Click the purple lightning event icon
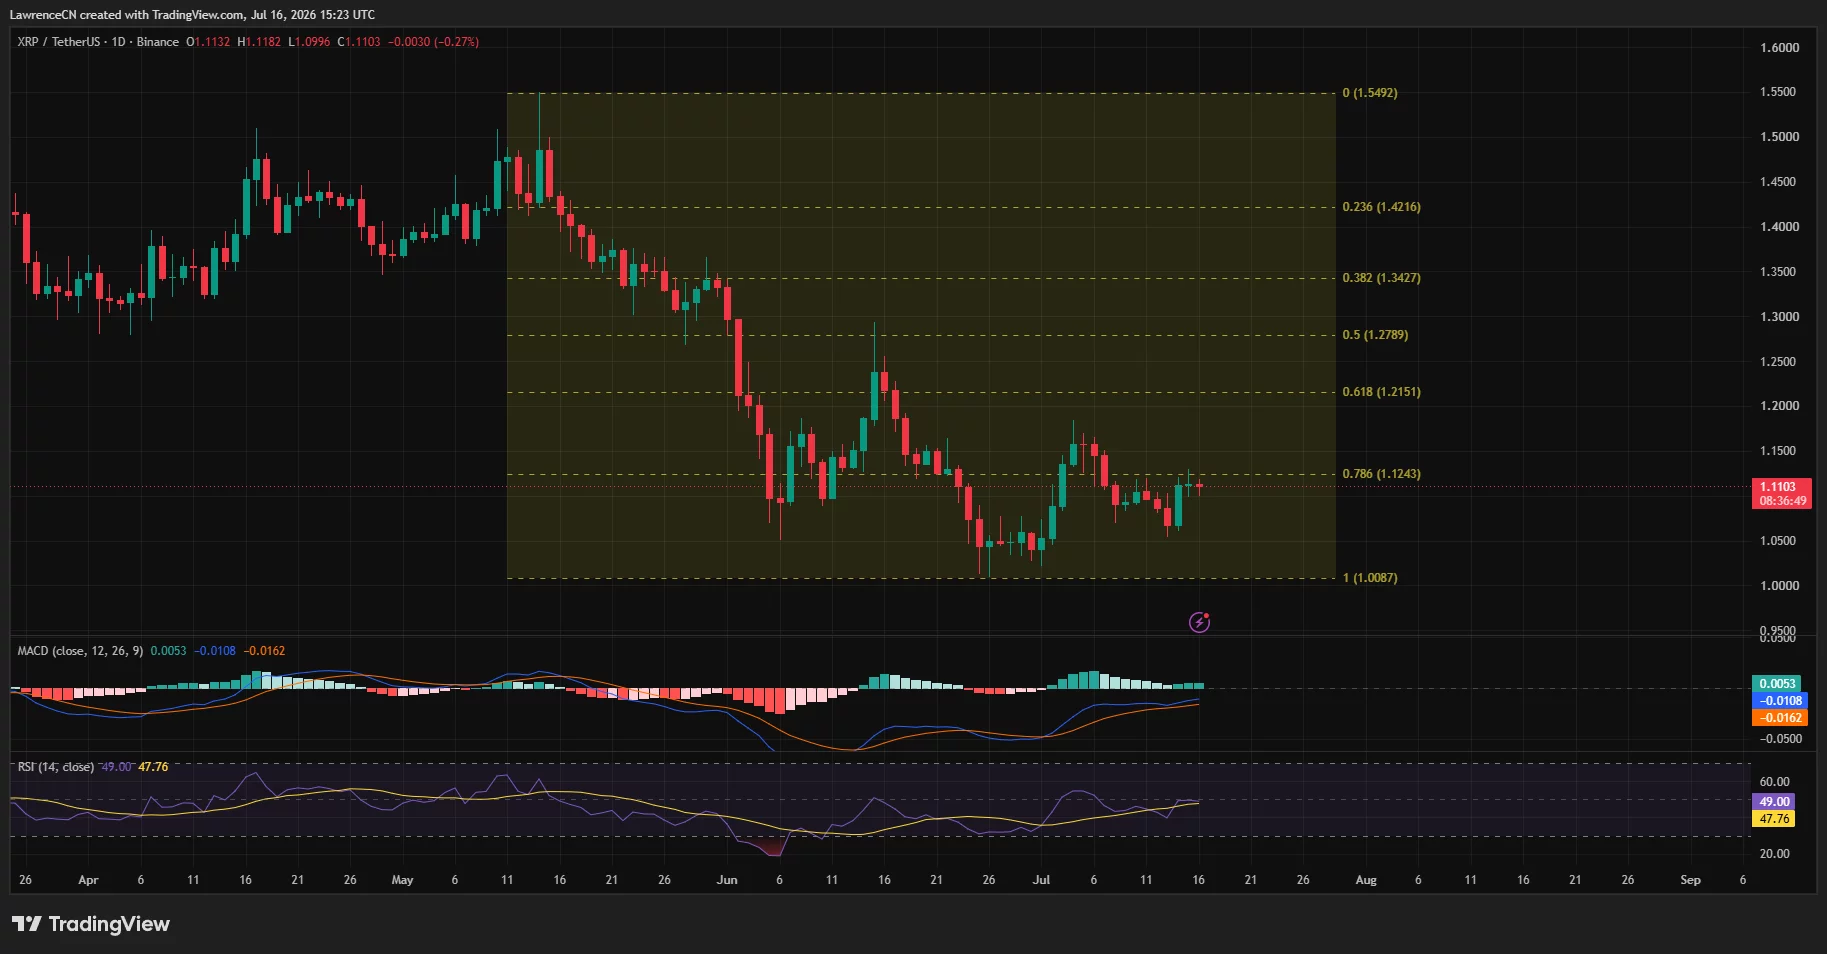 point(1199,623)
